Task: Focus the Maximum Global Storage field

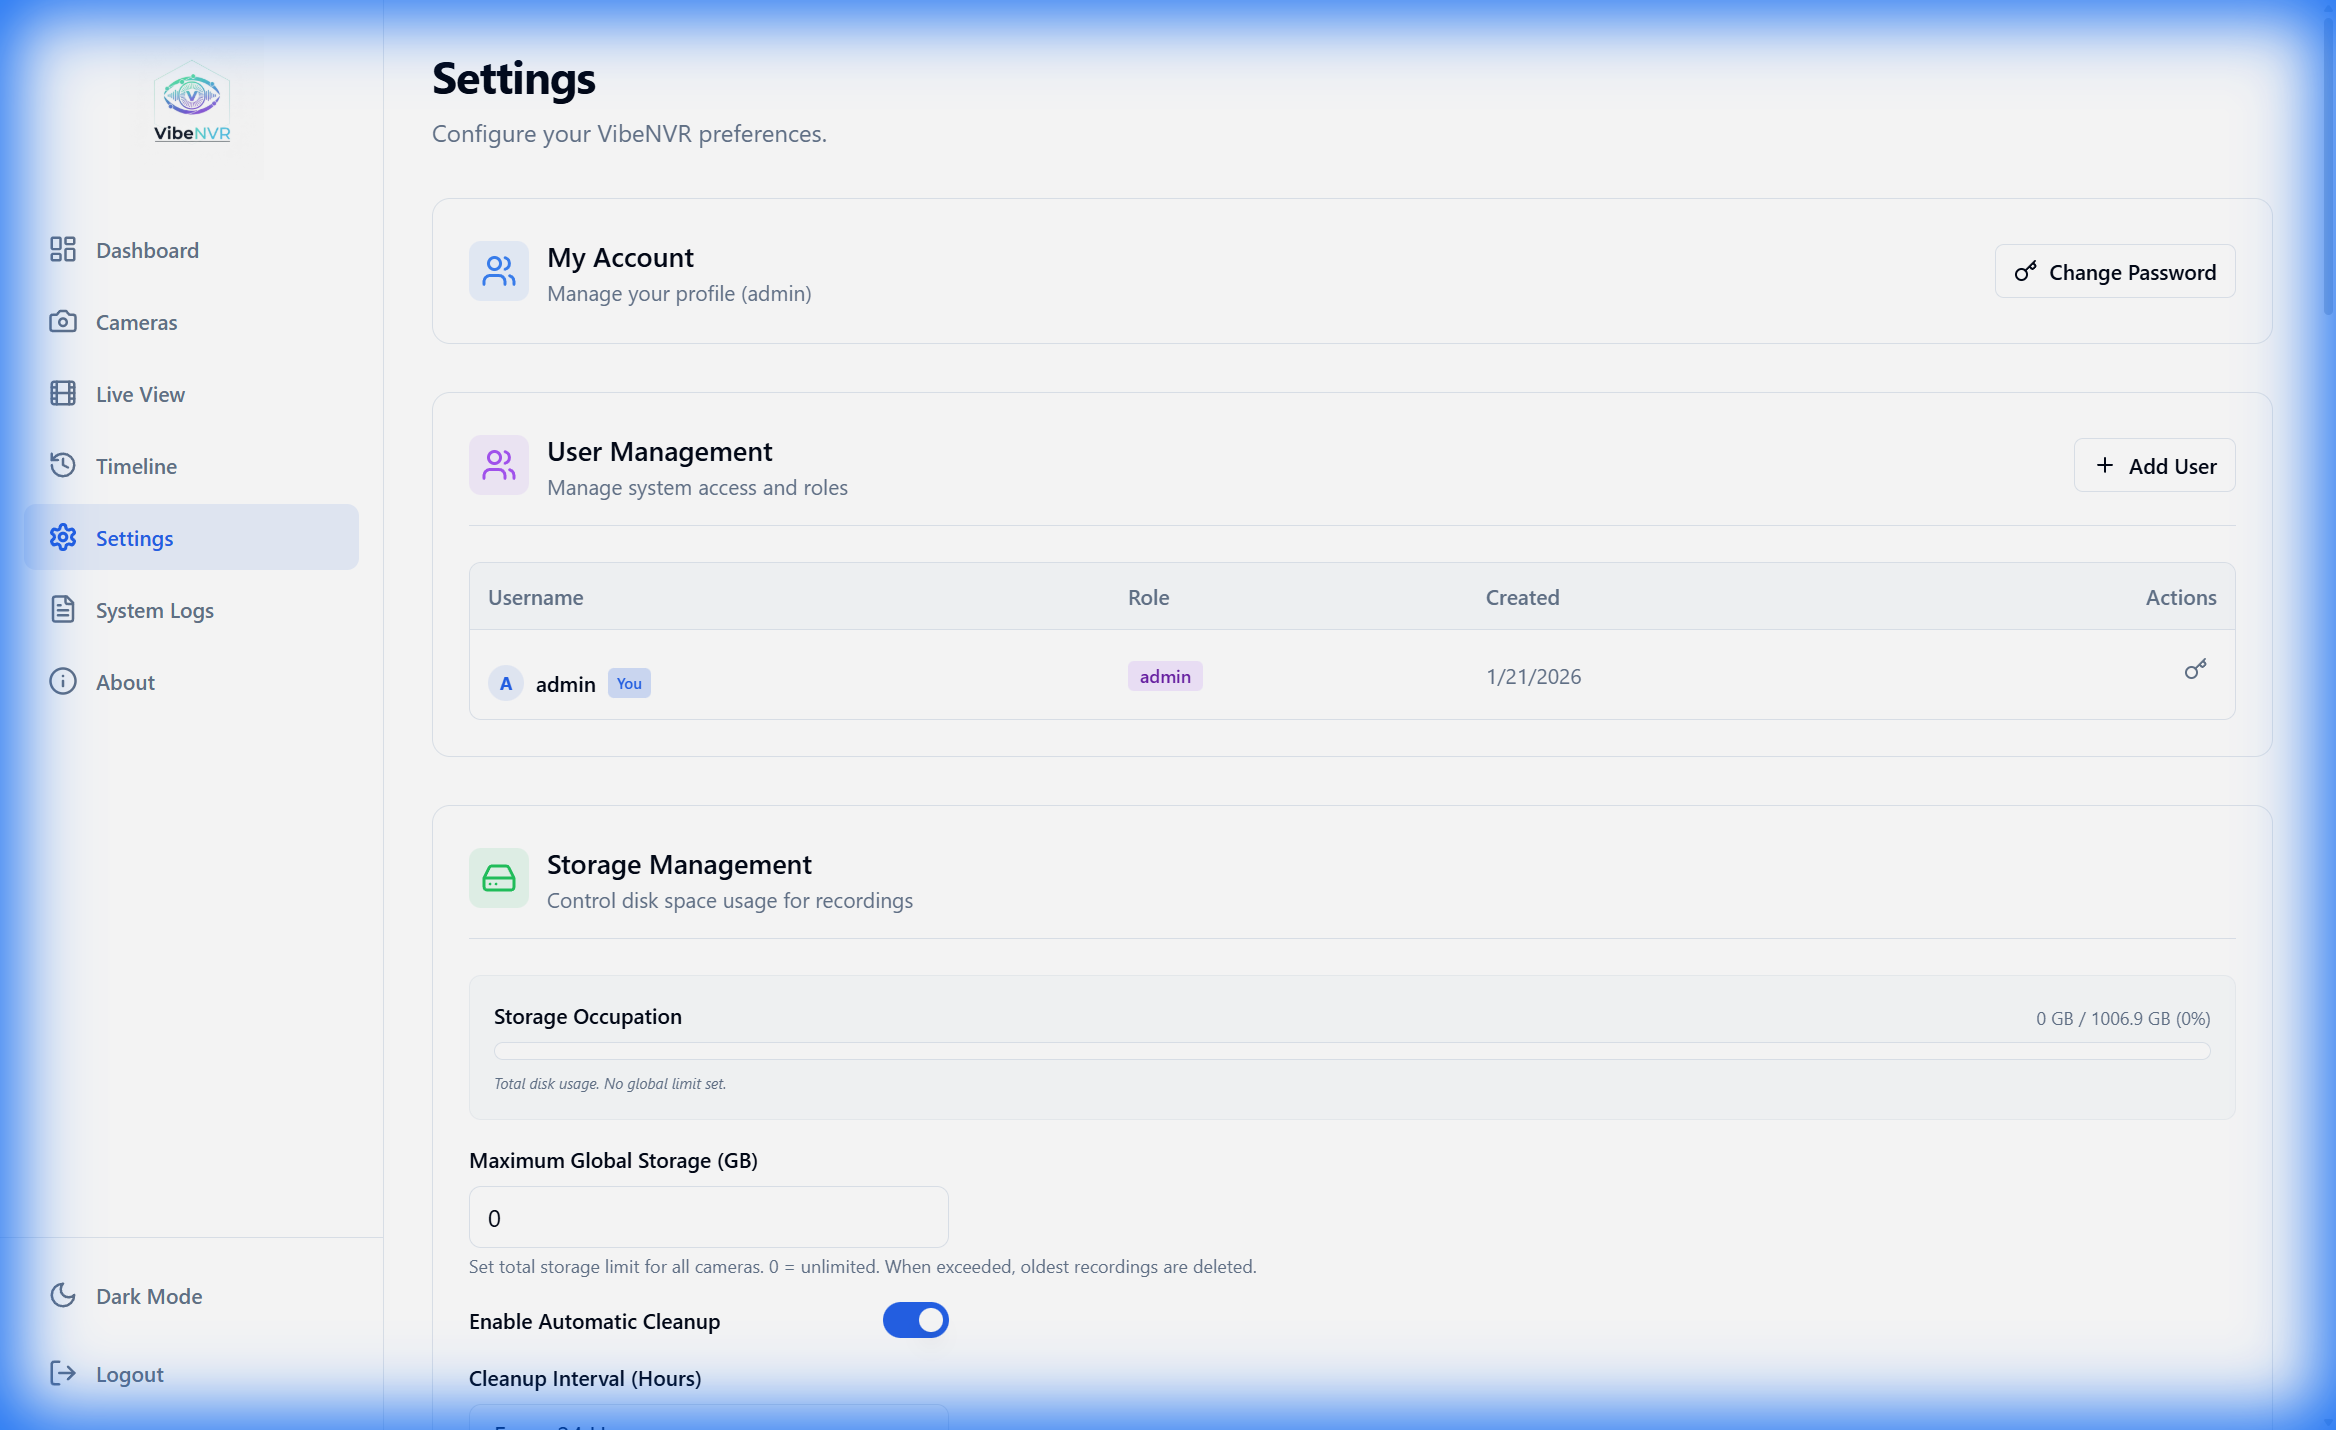Action: click(708, 1217)
